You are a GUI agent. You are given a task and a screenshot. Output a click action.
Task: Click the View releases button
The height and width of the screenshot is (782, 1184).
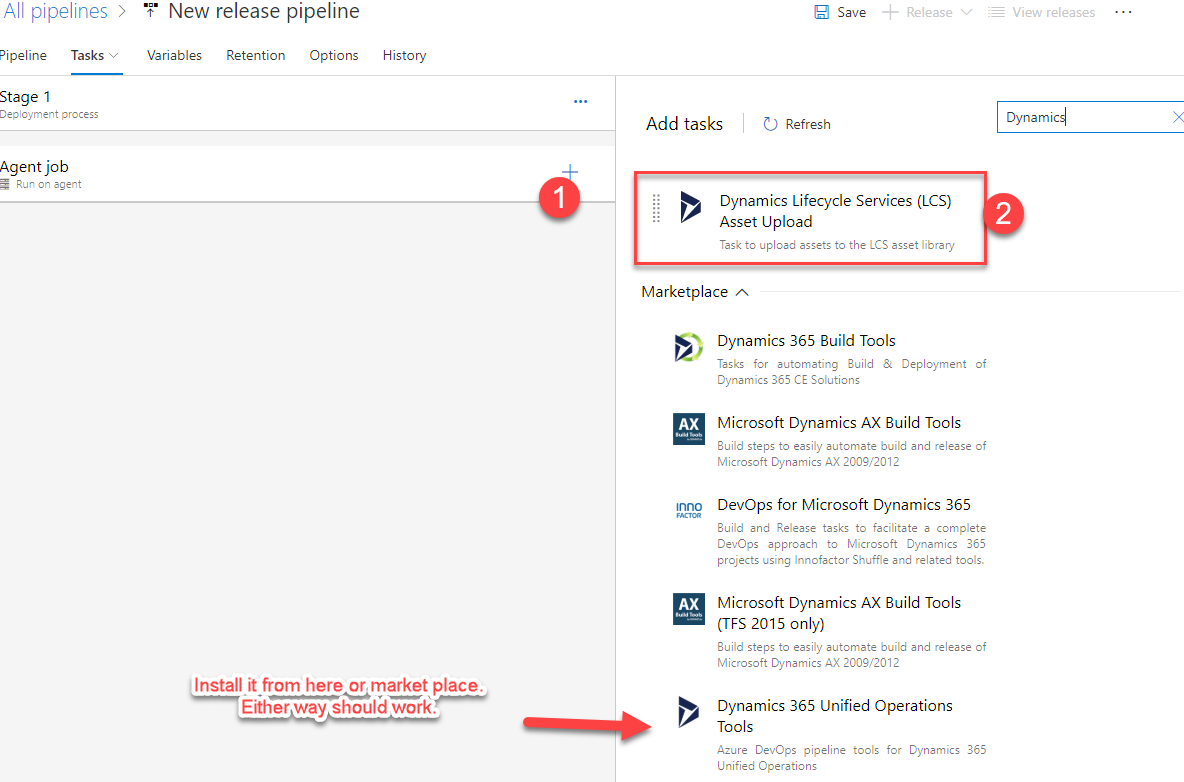click(x=1042, y=12)
